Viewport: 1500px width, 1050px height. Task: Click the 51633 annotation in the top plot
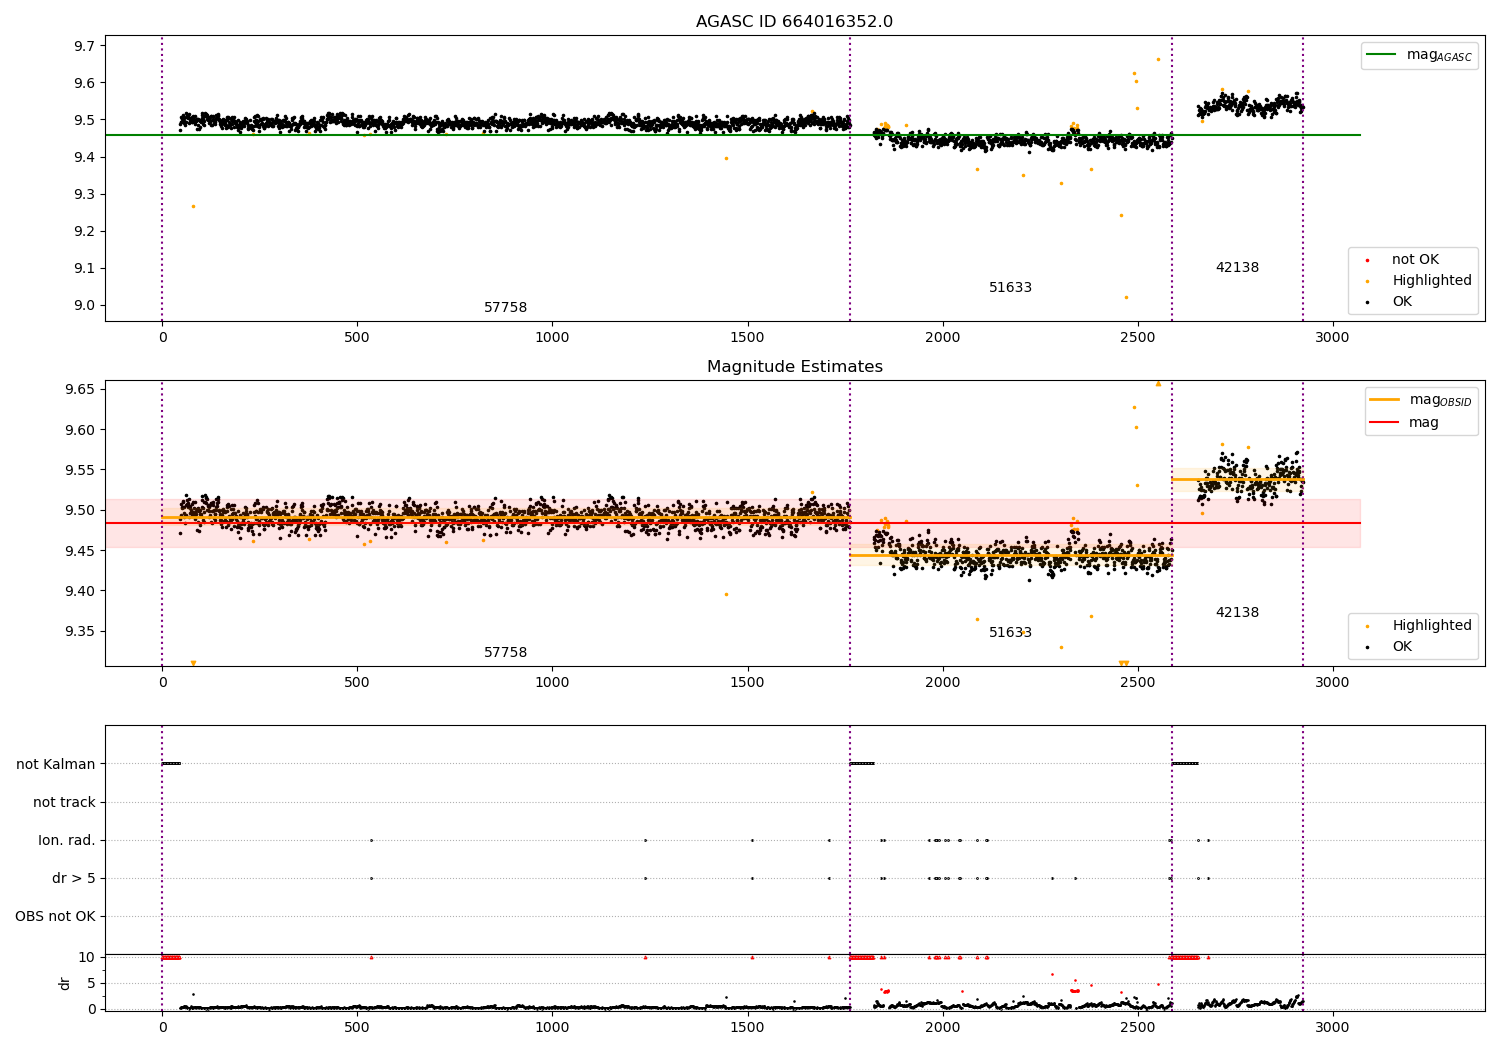[x=1010, y=288]
